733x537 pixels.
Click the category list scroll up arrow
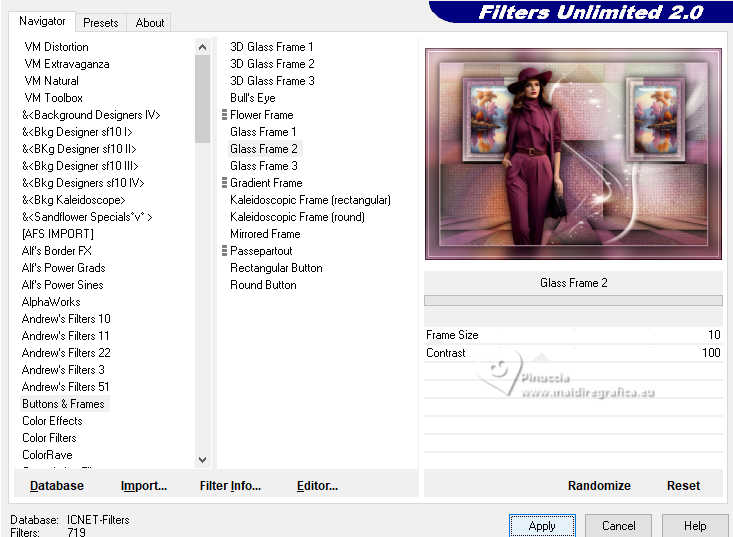pos(202,47)
